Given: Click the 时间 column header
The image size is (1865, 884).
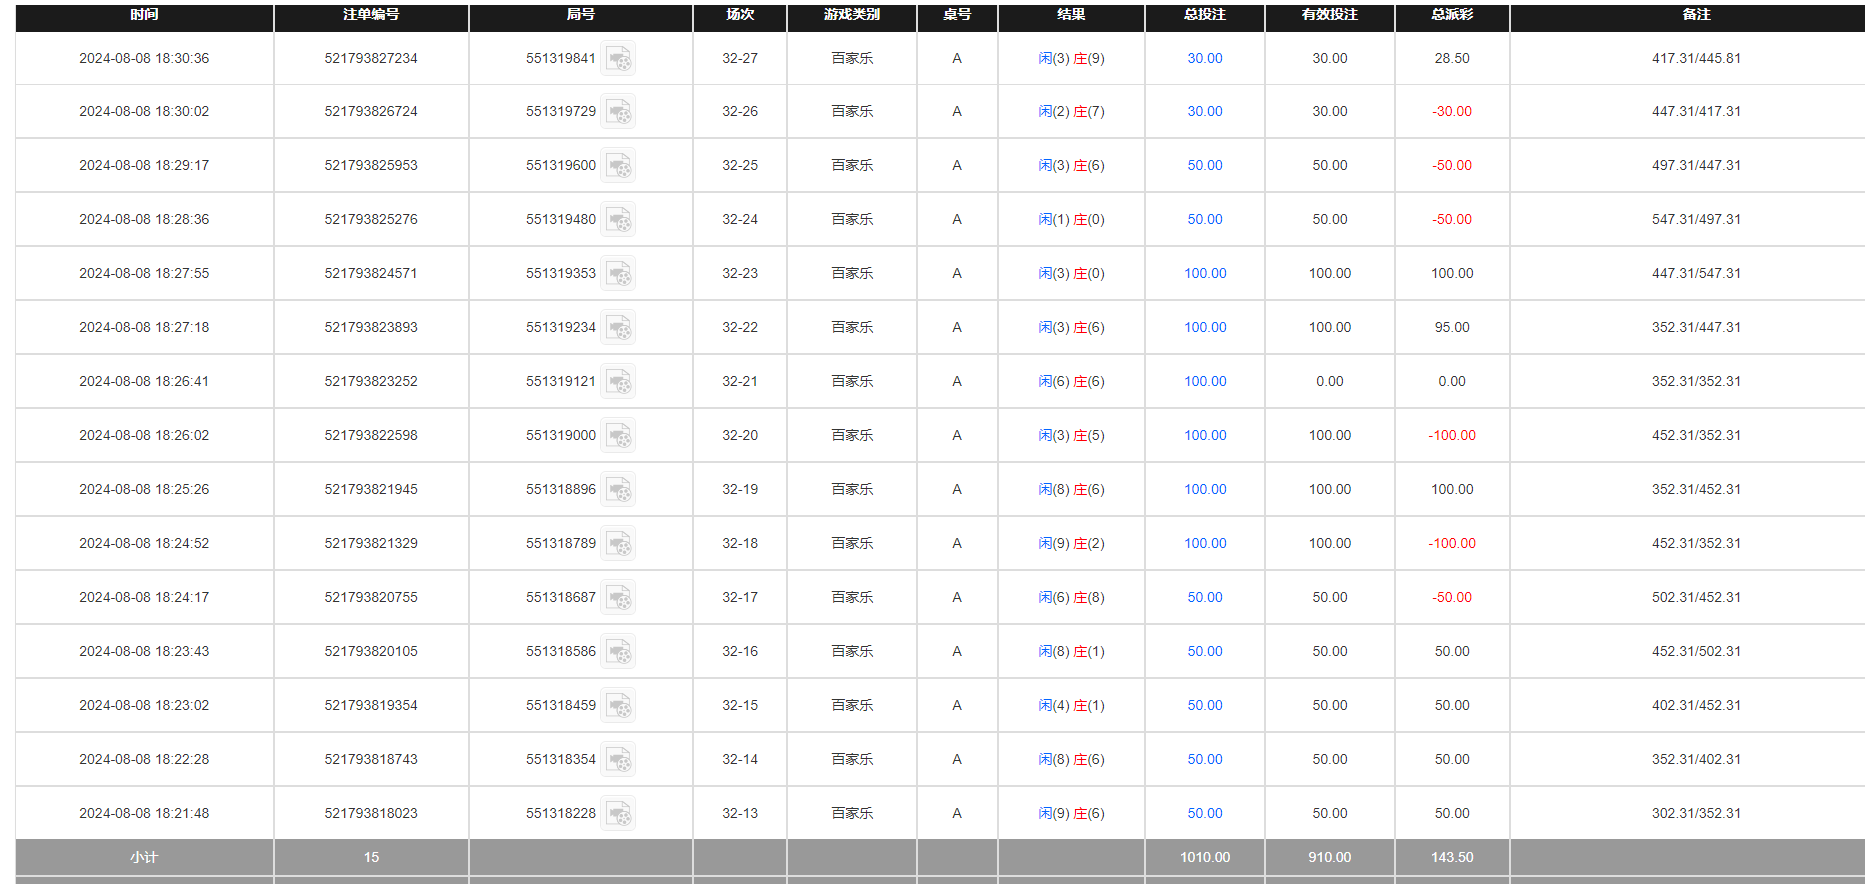Looking at the screenshot, I should click(144, 15).
